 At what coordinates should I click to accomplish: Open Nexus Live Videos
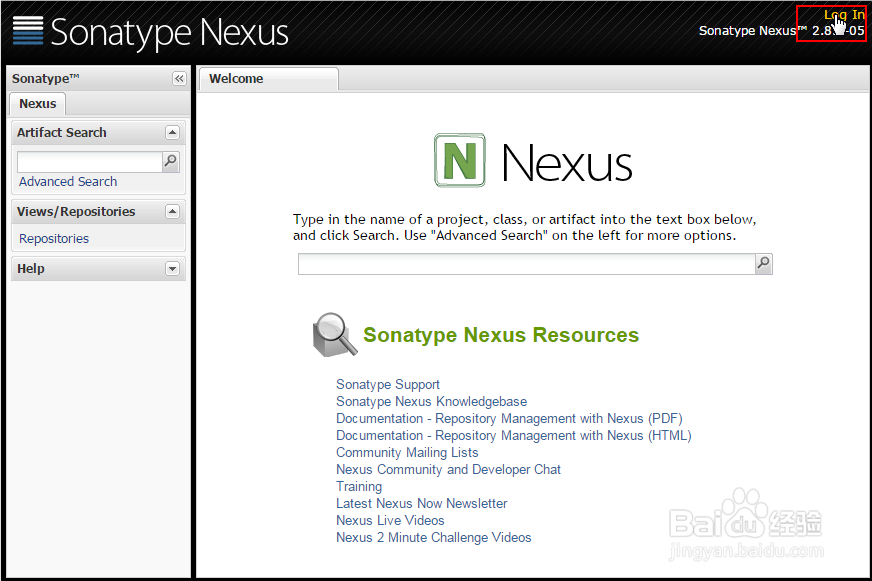pos(390,520)
